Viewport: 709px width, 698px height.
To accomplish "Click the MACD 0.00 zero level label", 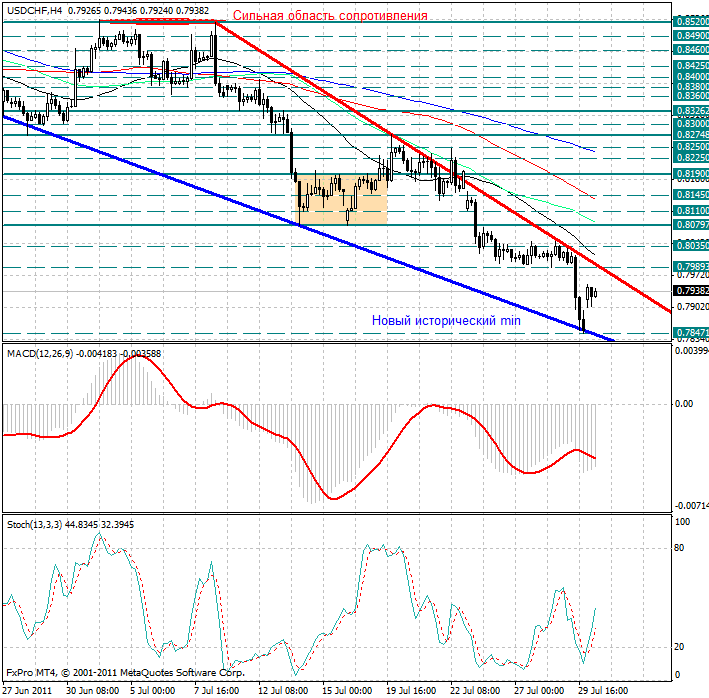I will (x=684, y=404).
